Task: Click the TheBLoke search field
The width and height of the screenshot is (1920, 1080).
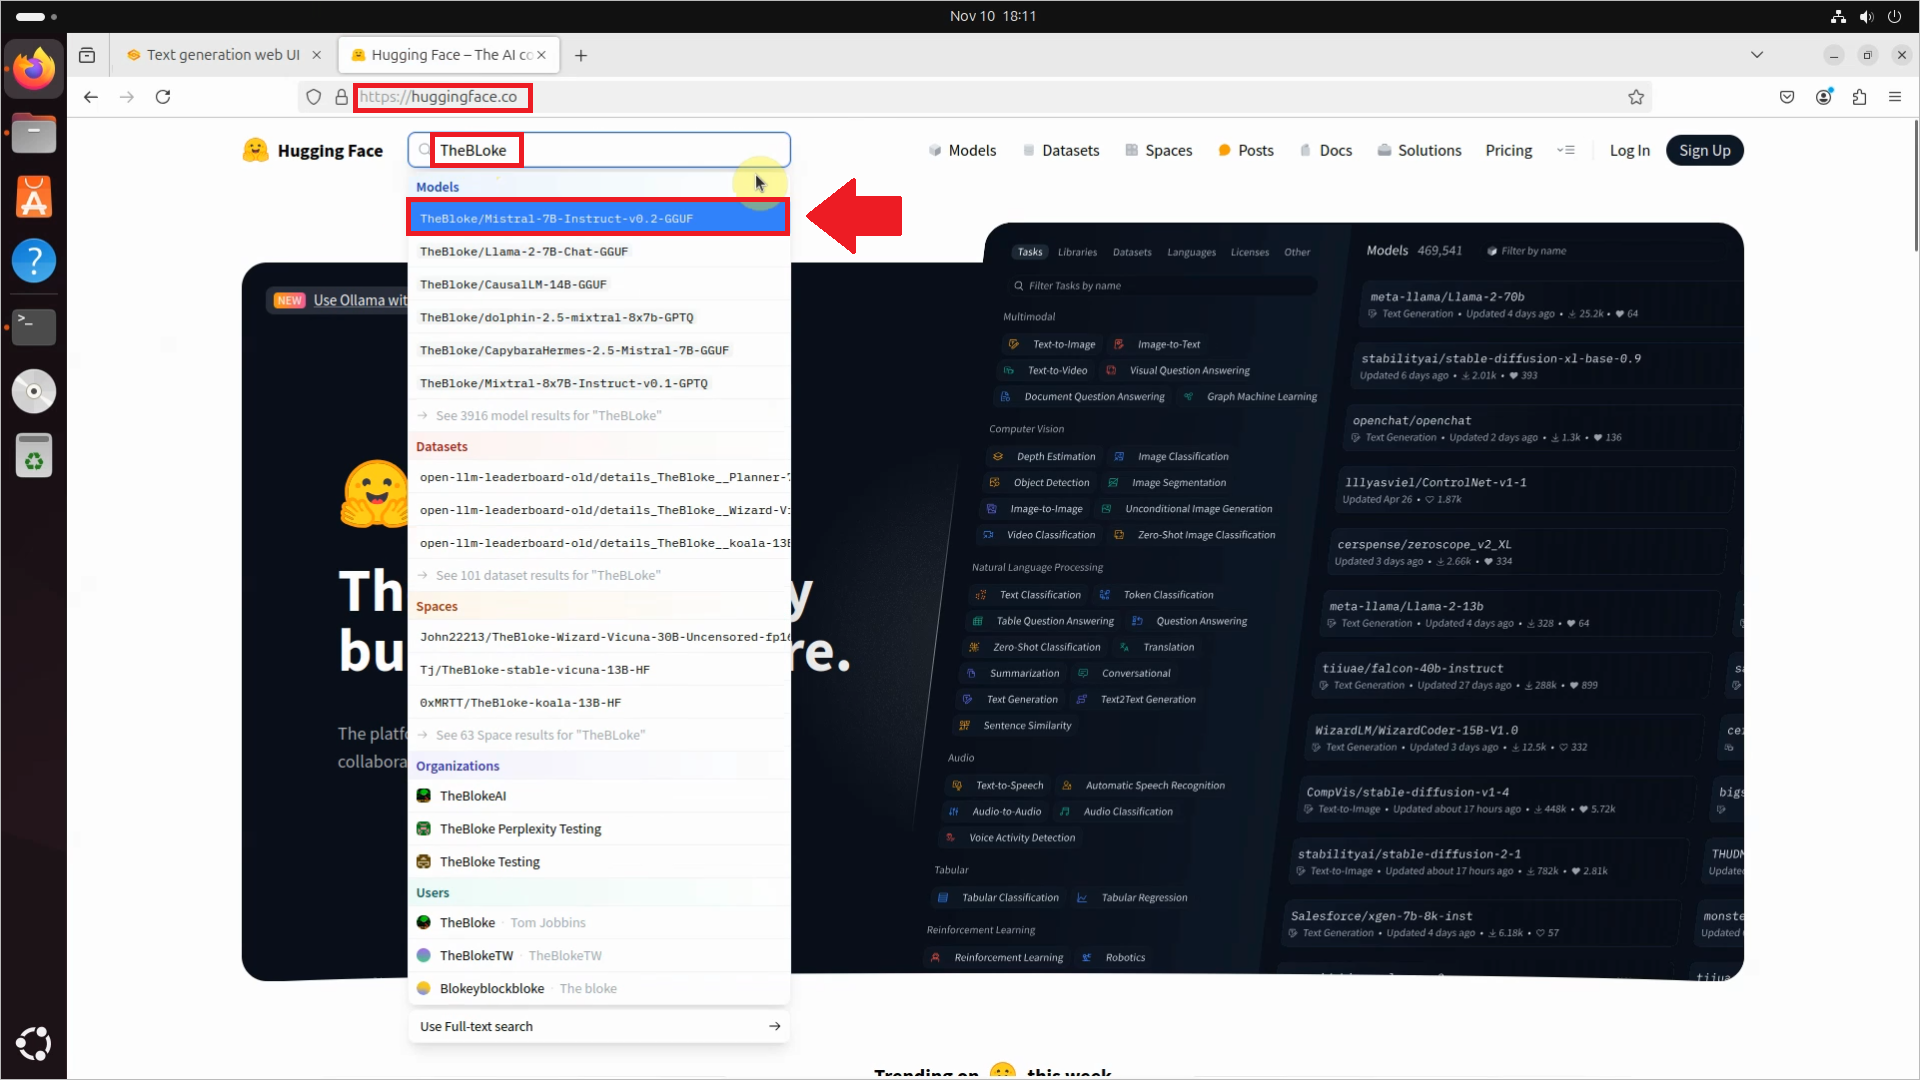Action: click(x=599, y=150)
